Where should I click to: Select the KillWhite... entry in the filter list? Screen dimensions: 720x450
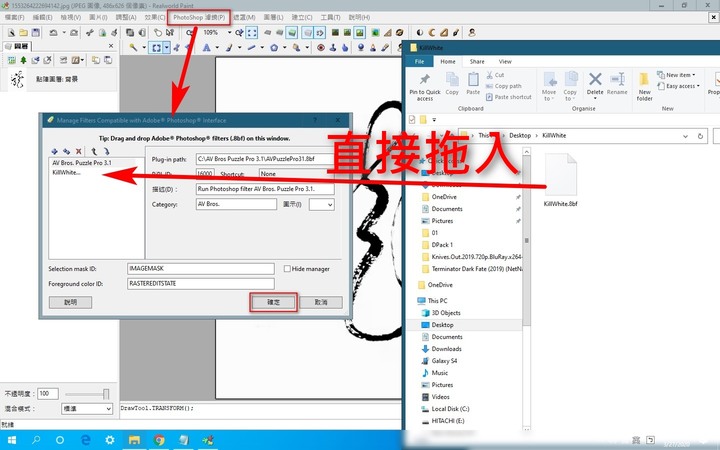[x=66, y=173]
